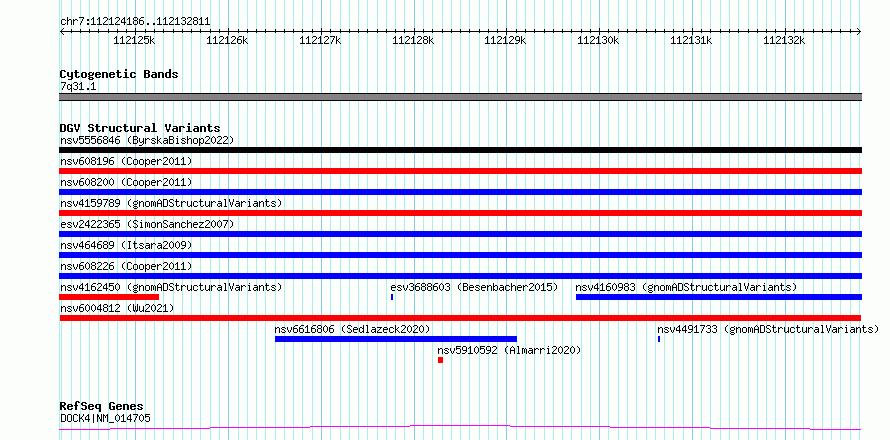Viewport: 890px width, 440px height.
Task: Click the gray 7q31.1 cytogenetic band bar
Action: click(460, 97)
